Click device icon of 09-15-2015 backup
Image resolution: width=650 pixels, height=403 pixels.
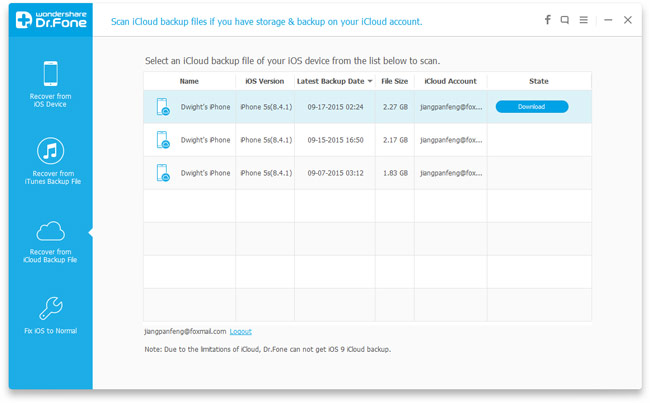point(163,140)
